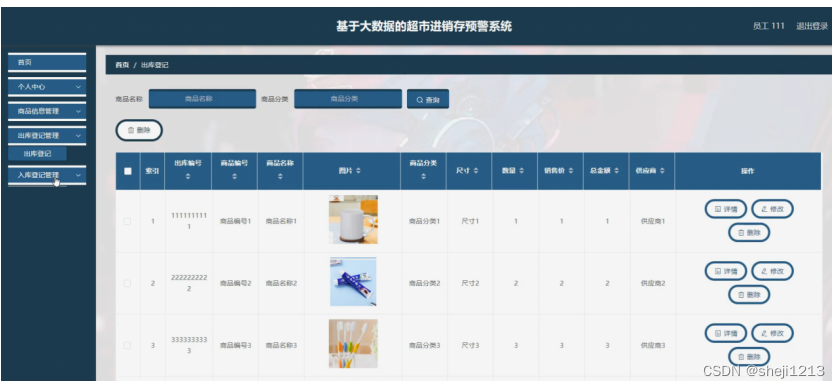Expand the 商品信息管理 sidebar menu
This screenshot has height=388, width=840.
pos(47,111)
